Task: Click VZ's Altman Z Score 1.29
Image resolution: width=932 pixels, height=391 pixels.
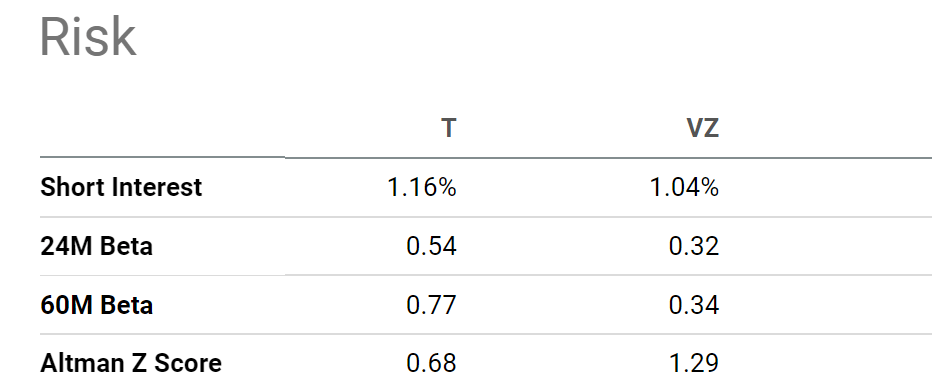Action: point(694,363)
